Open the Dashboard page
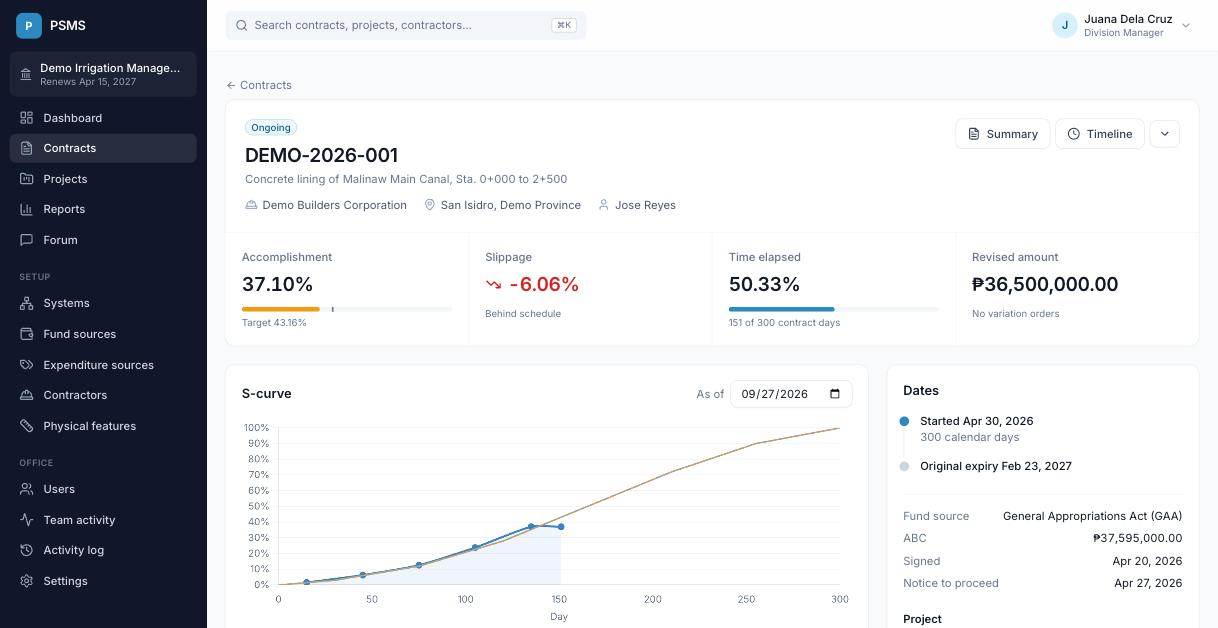Image resolution: width=1218 pixels, height=628 pixels. click(x=103, y=118)
